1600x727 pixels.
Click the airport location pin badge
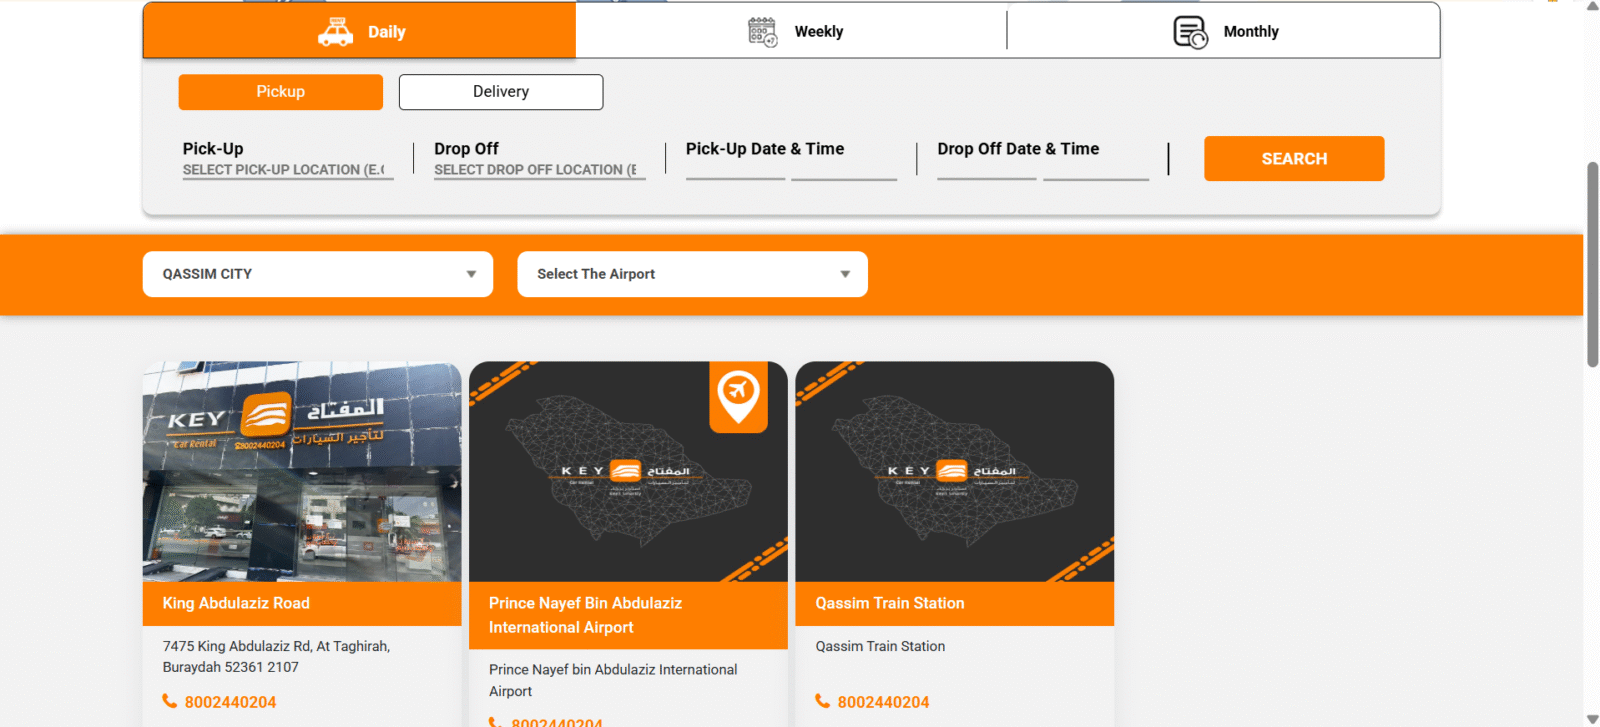pos(738,395)
